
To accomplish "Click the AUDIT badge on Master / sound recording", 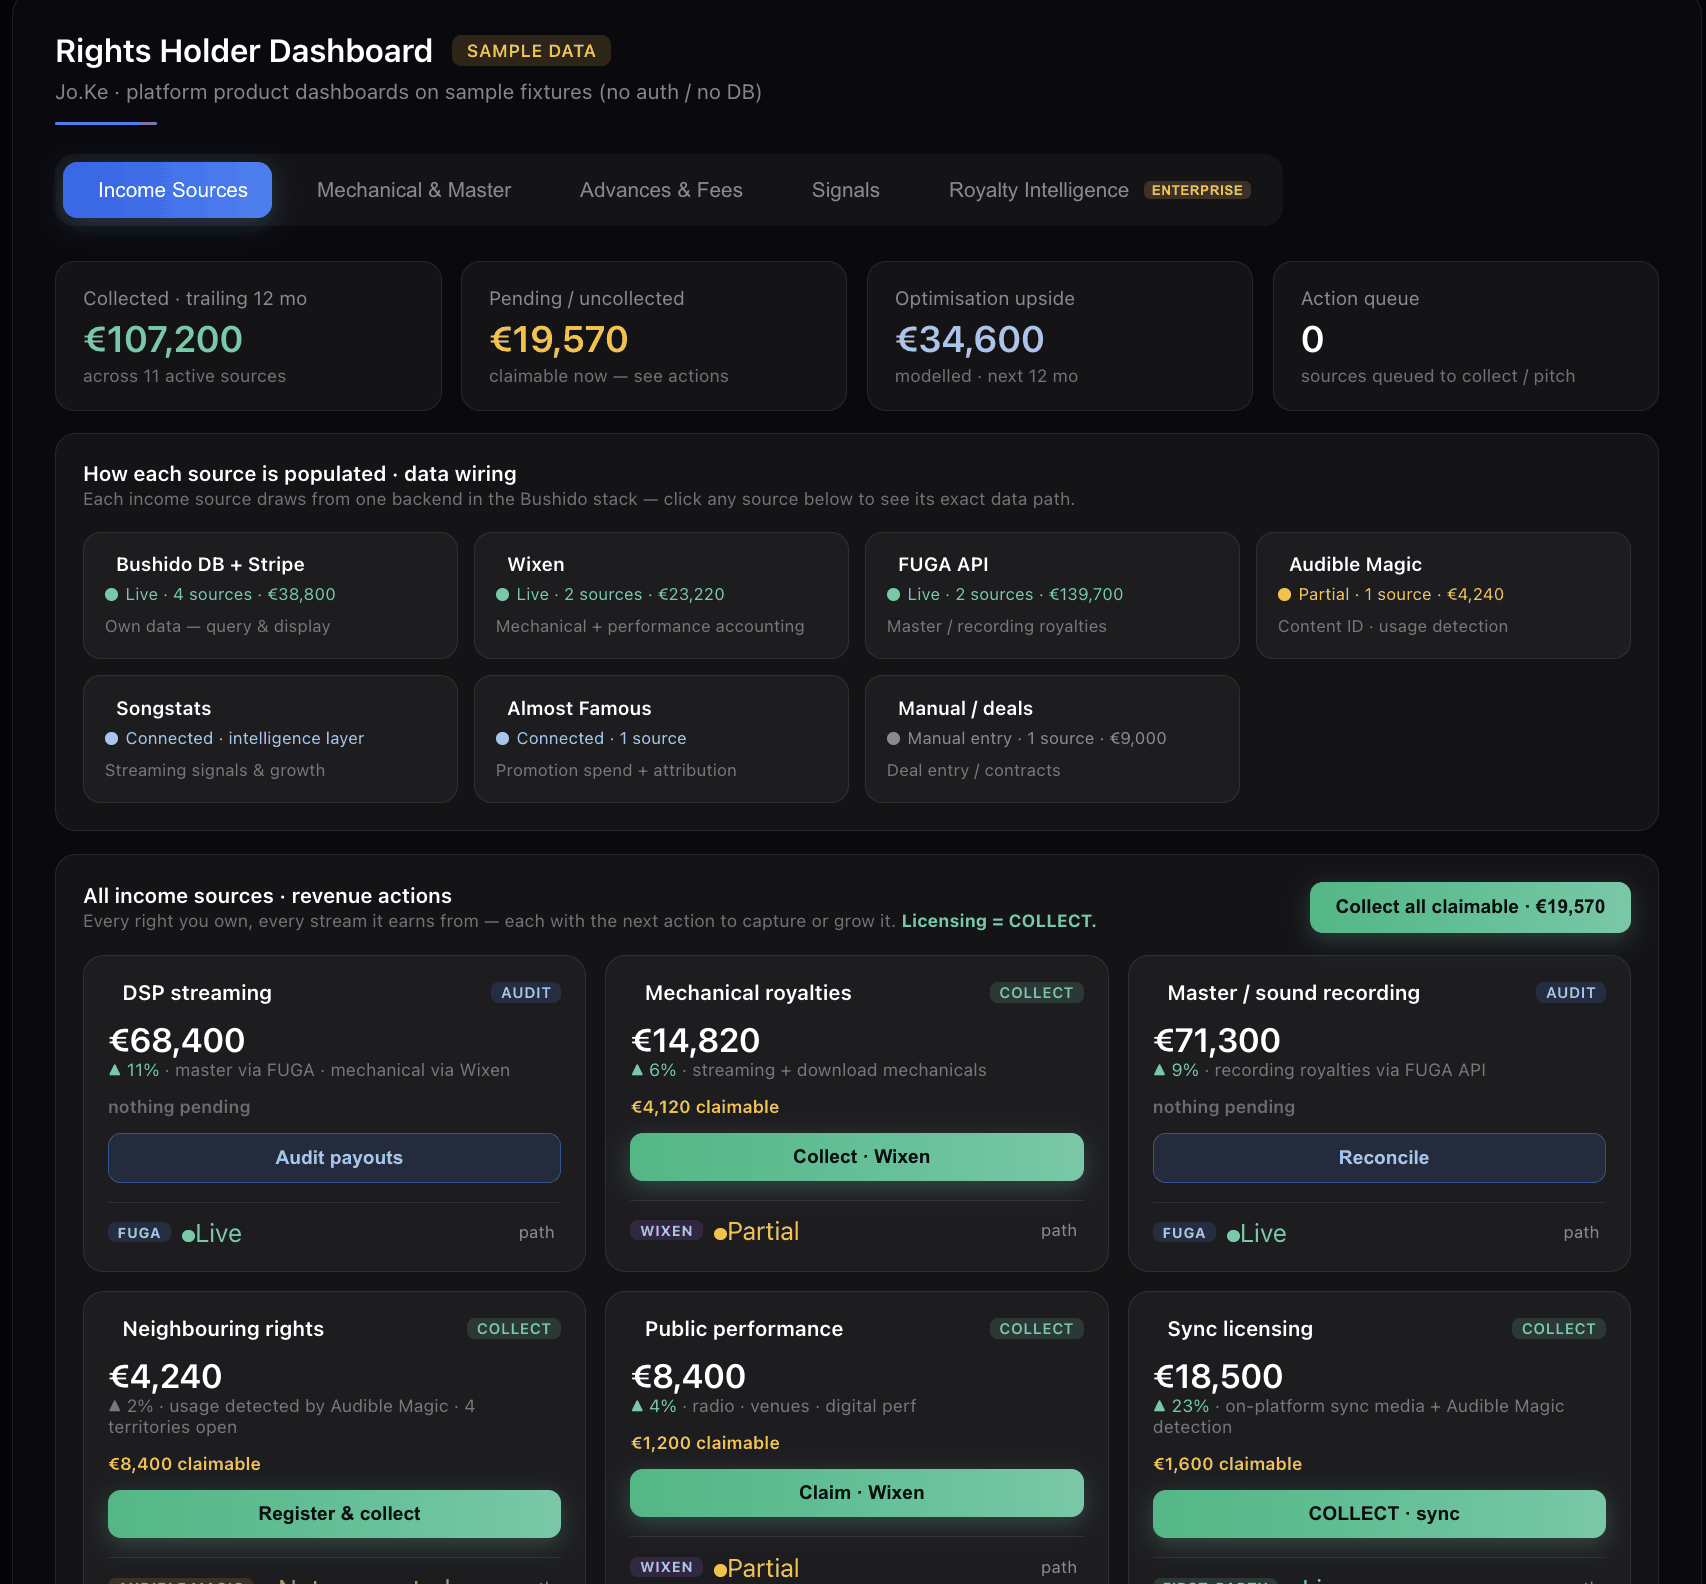I will pos(1571,993).
